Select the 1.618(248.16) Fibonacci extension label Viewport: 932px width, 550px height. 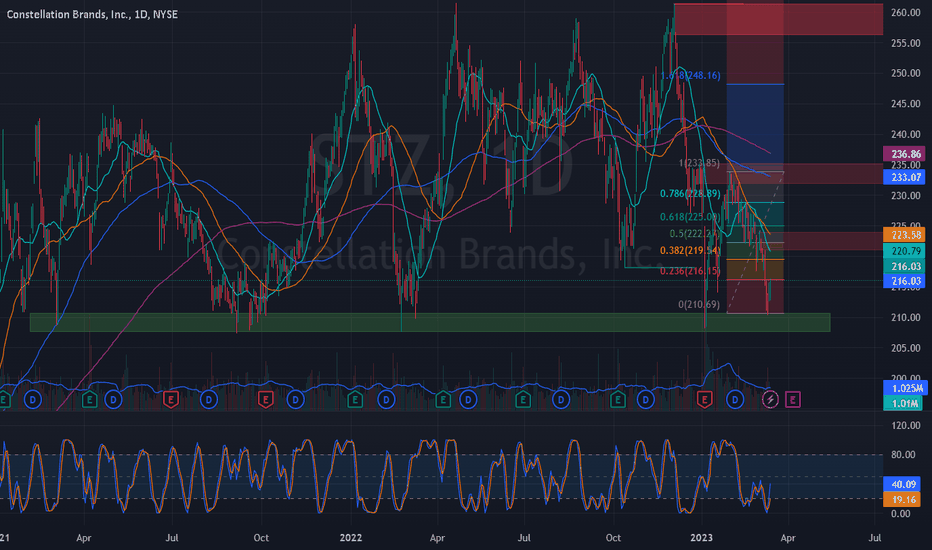(690, 76)
